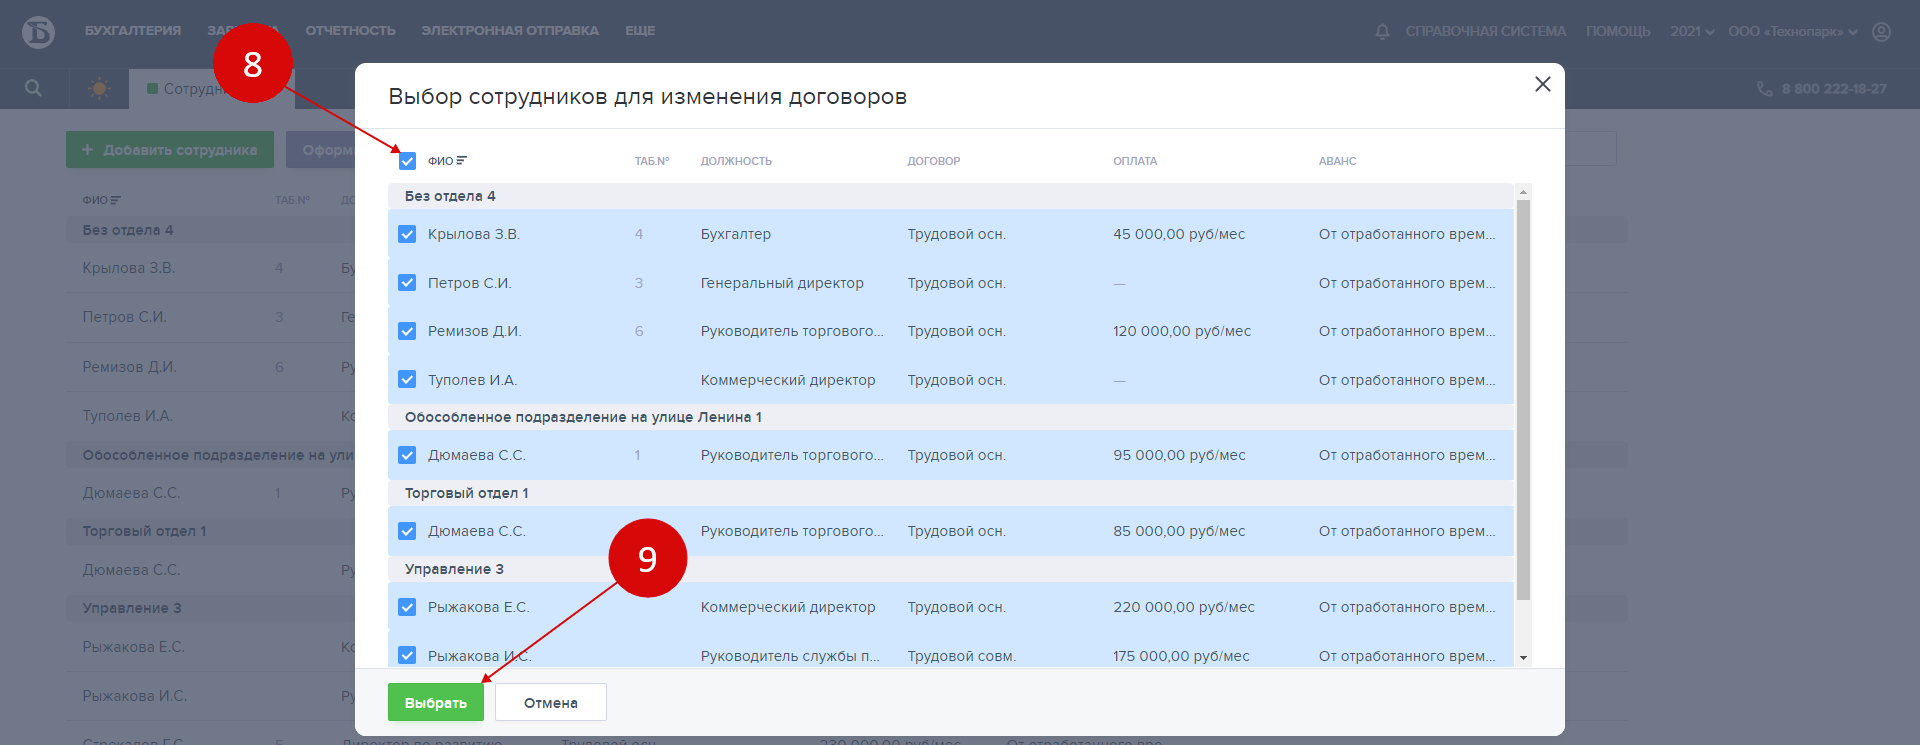Viewport: 1920px width, 745px height.
Task: Uncheck Рыжакова Е.С. checkbox
Action: coord(407,607)
